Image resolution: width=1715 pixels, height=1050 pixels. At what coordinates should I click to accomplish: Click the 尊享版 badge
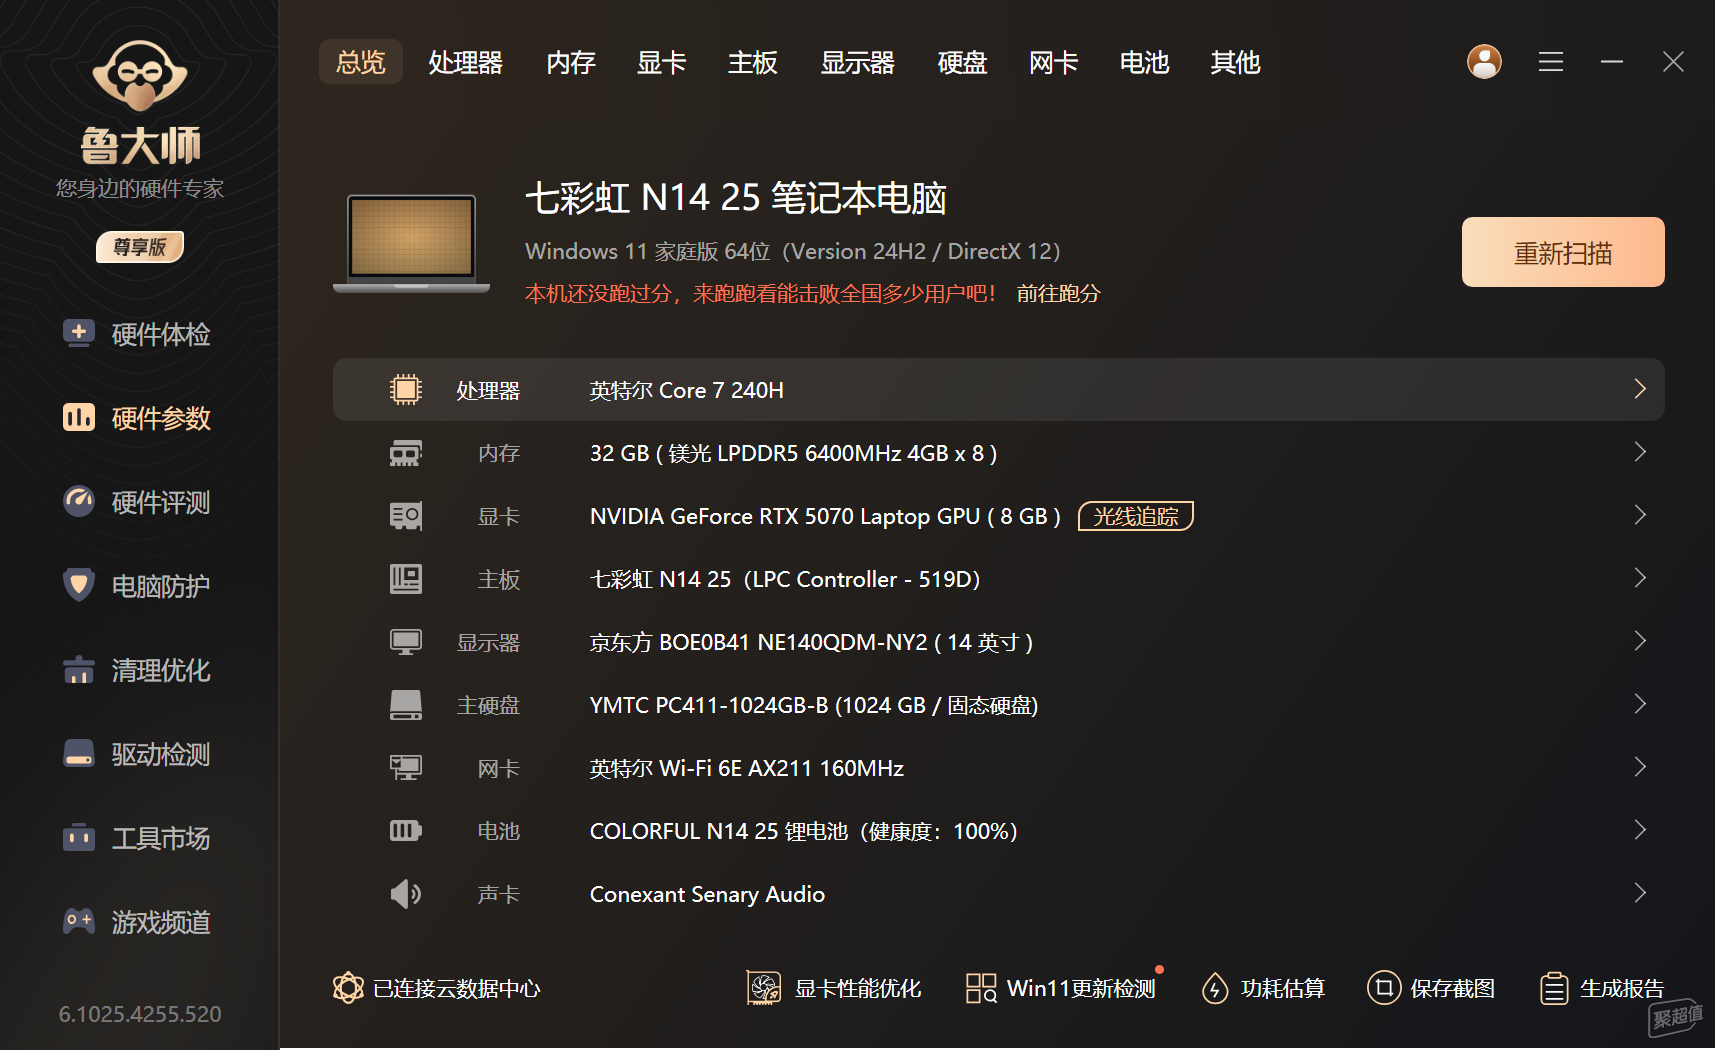140,247
